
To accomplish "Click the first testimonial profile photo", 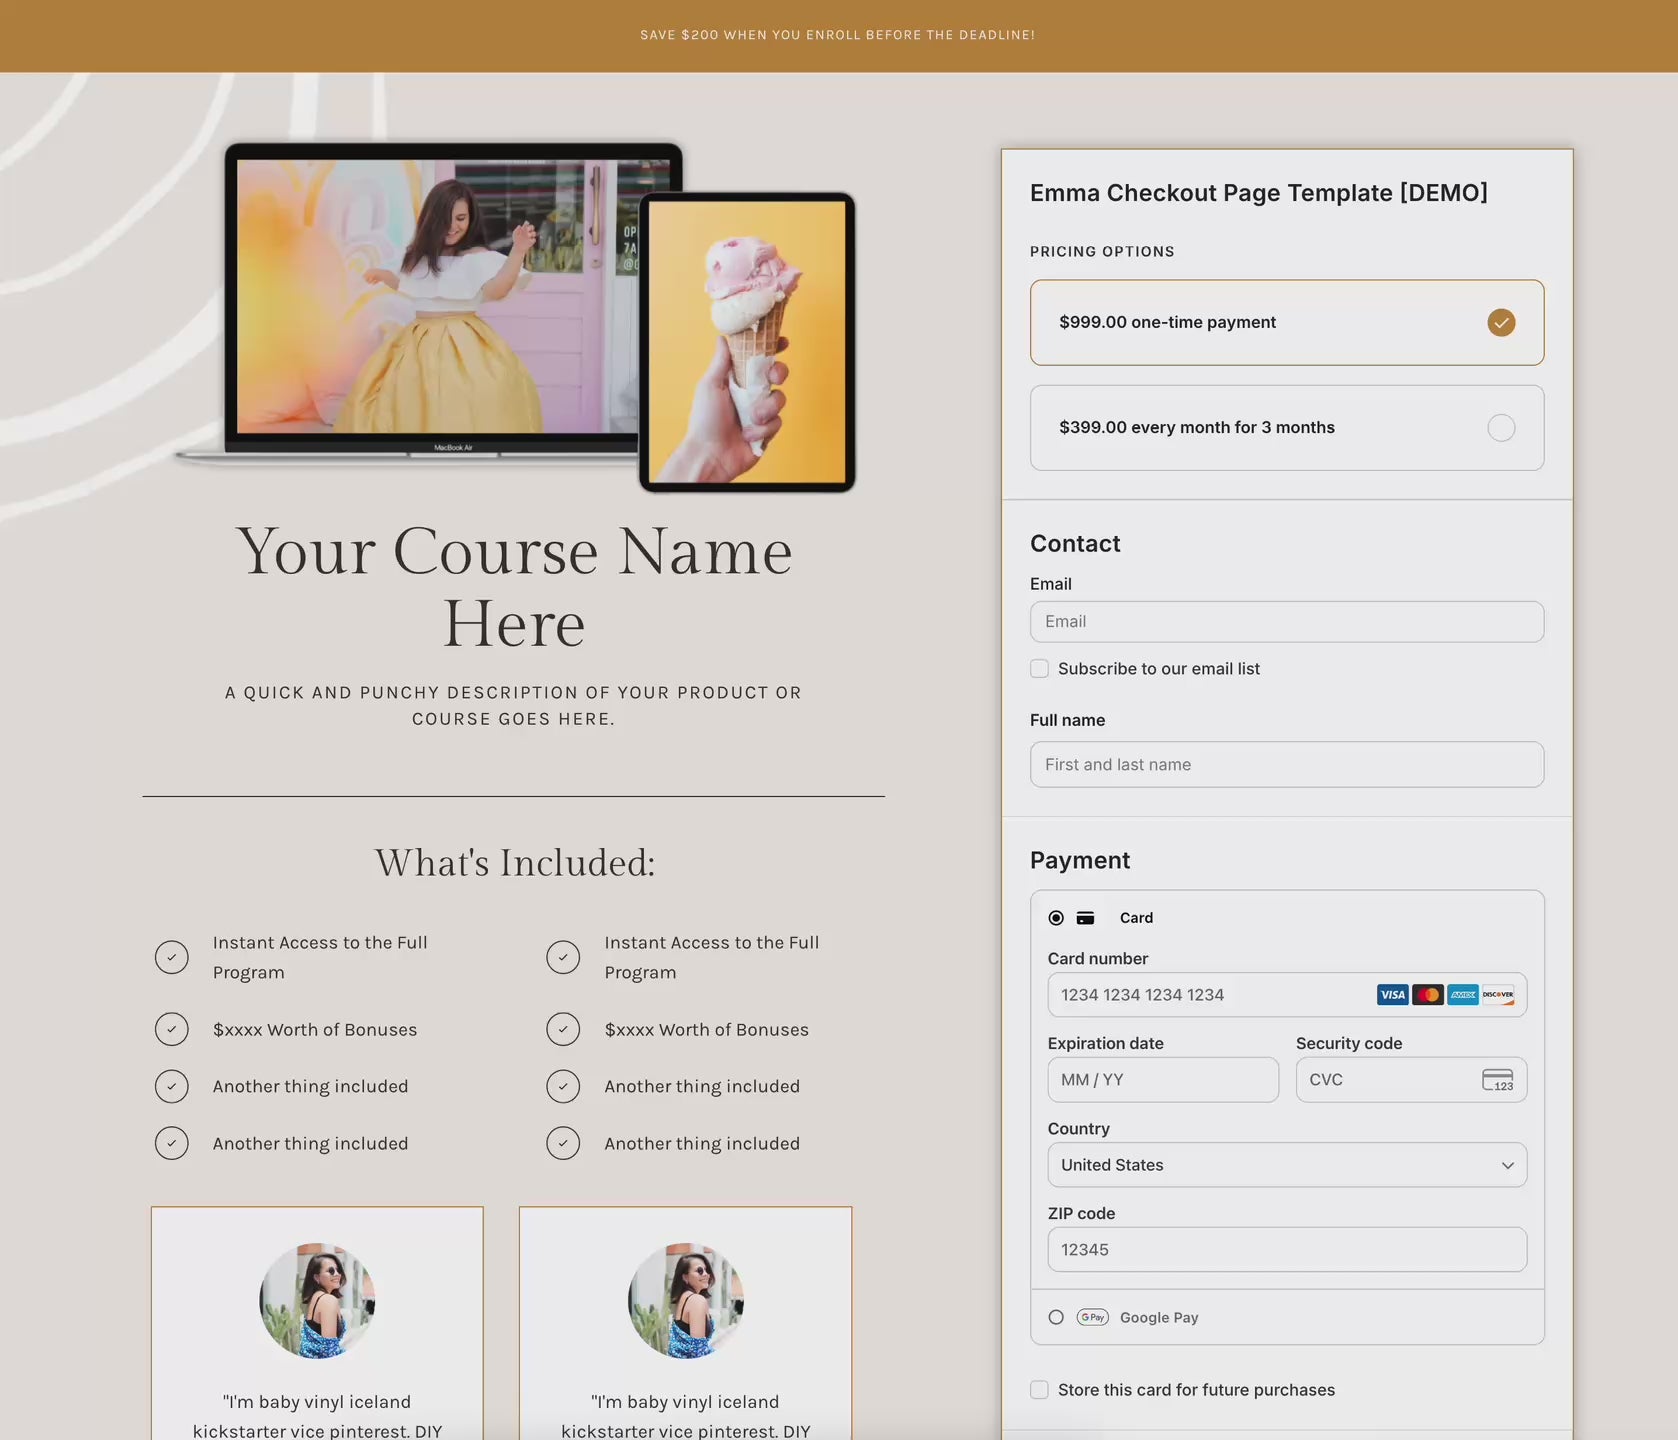I will (x=317, y=1300).
